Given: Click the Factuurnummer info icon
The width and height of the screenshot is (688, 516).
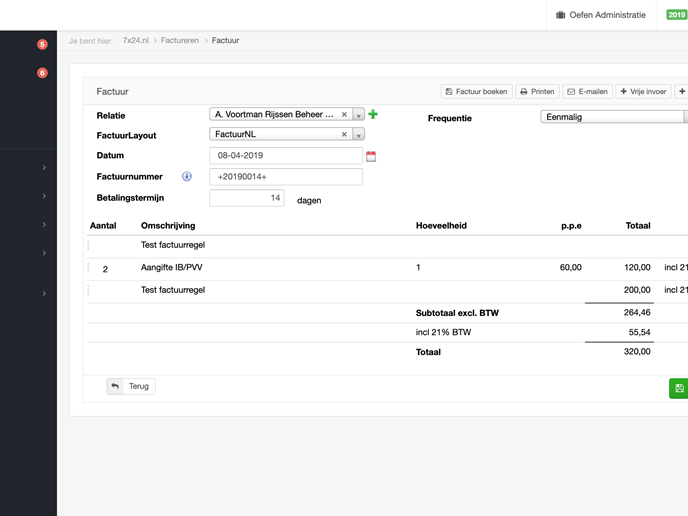Looking at the screenshot, I should point(187,177).
